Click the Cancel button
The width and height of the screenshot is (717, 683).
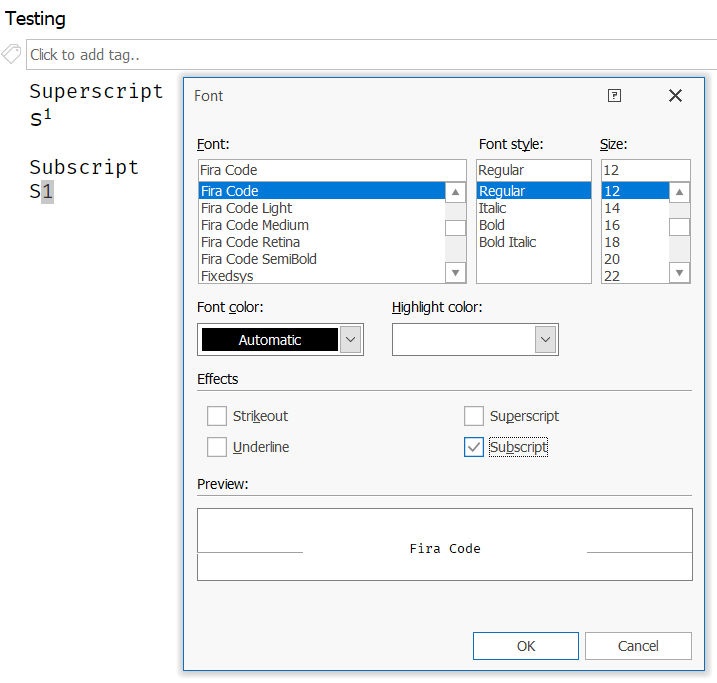pos(638,646)
